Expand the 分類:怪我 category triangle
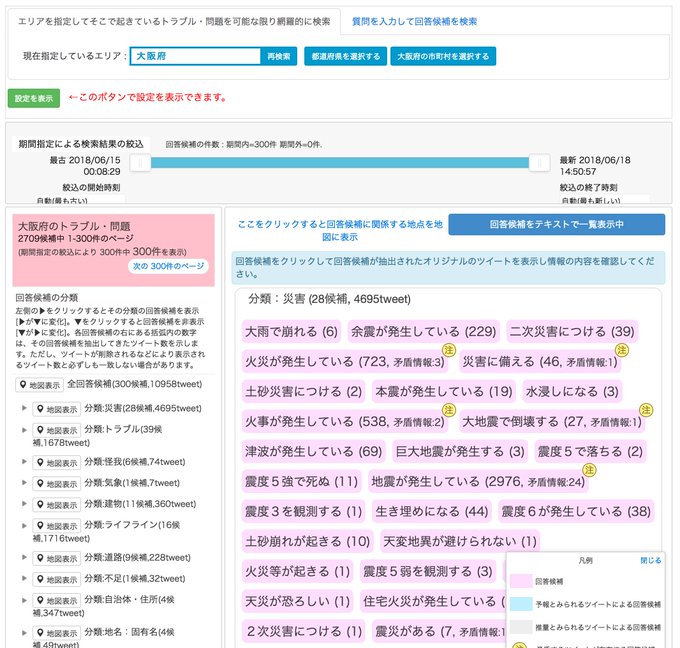 point(24,461)
